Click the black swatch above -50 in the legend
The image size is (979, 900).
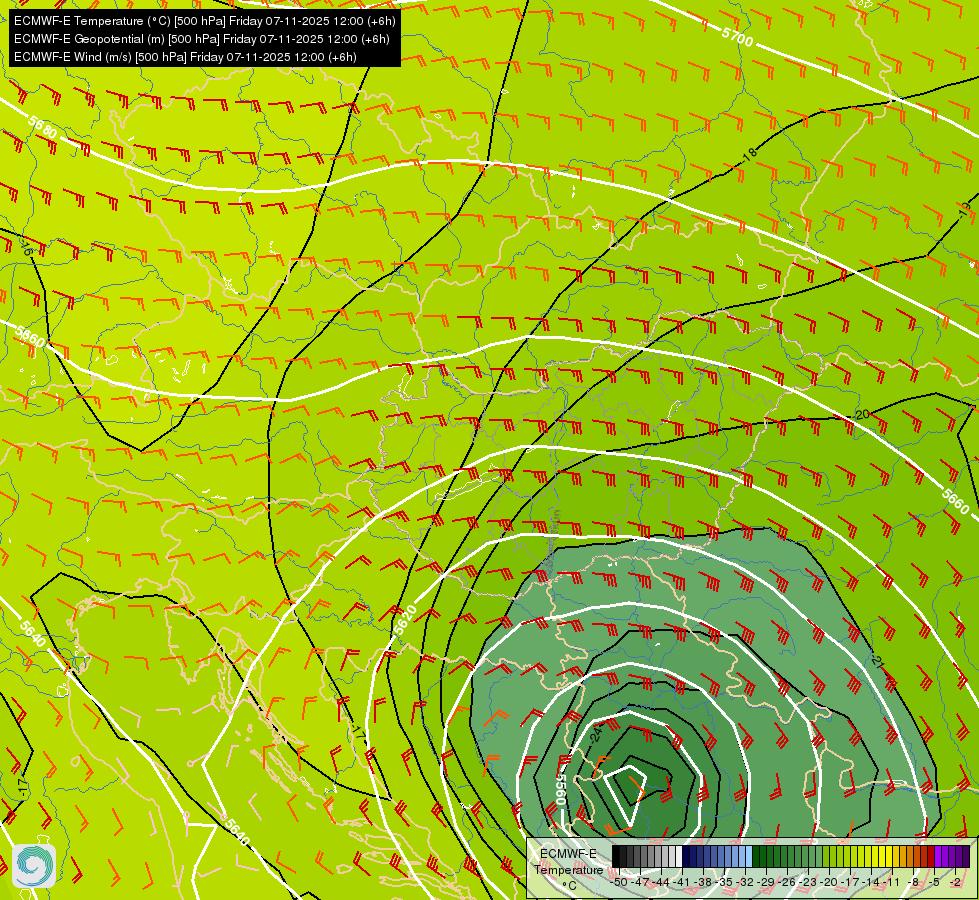[x=616, y=856]
